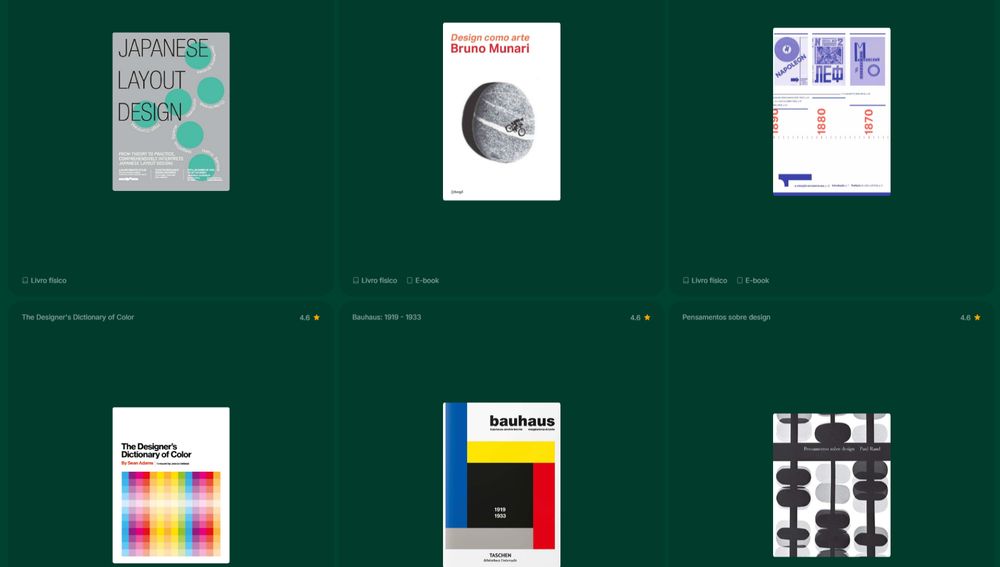
Task: Click Livro físico label under Design como arte
Action: click(x=379, y=280)
